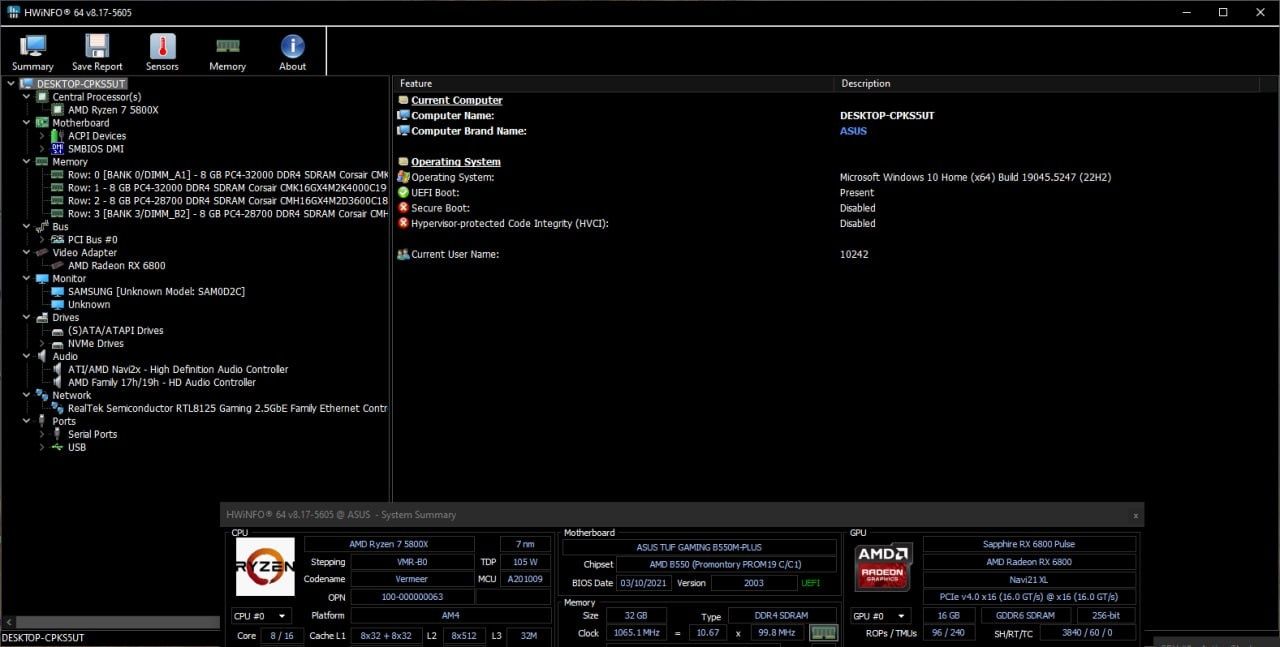
Task: Click the Navi21 XL GPU field
Action: pyautogui.click(x=1029, y=579)
